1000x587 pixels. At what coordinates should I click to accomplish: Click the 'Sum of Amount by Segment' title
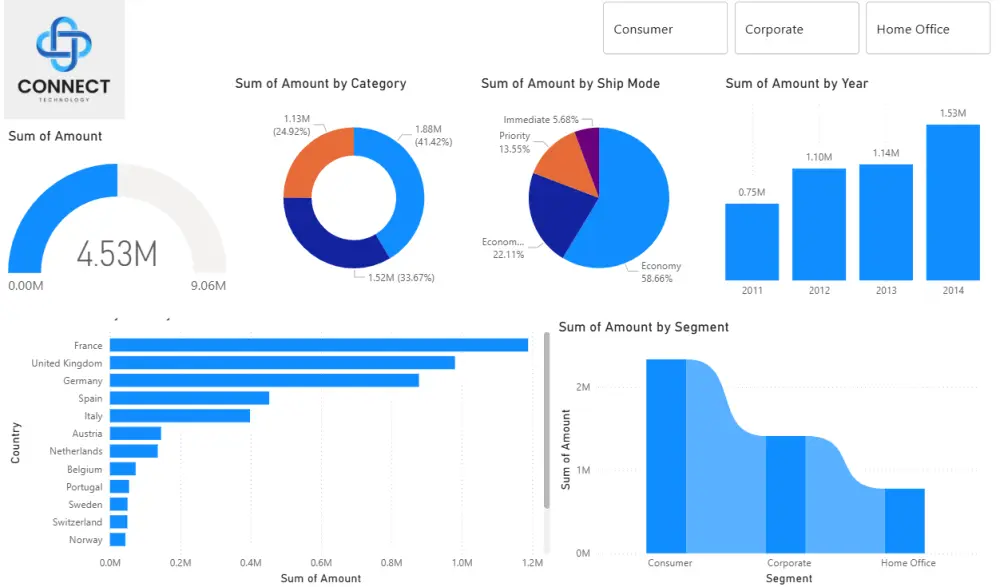coord(643,327)
